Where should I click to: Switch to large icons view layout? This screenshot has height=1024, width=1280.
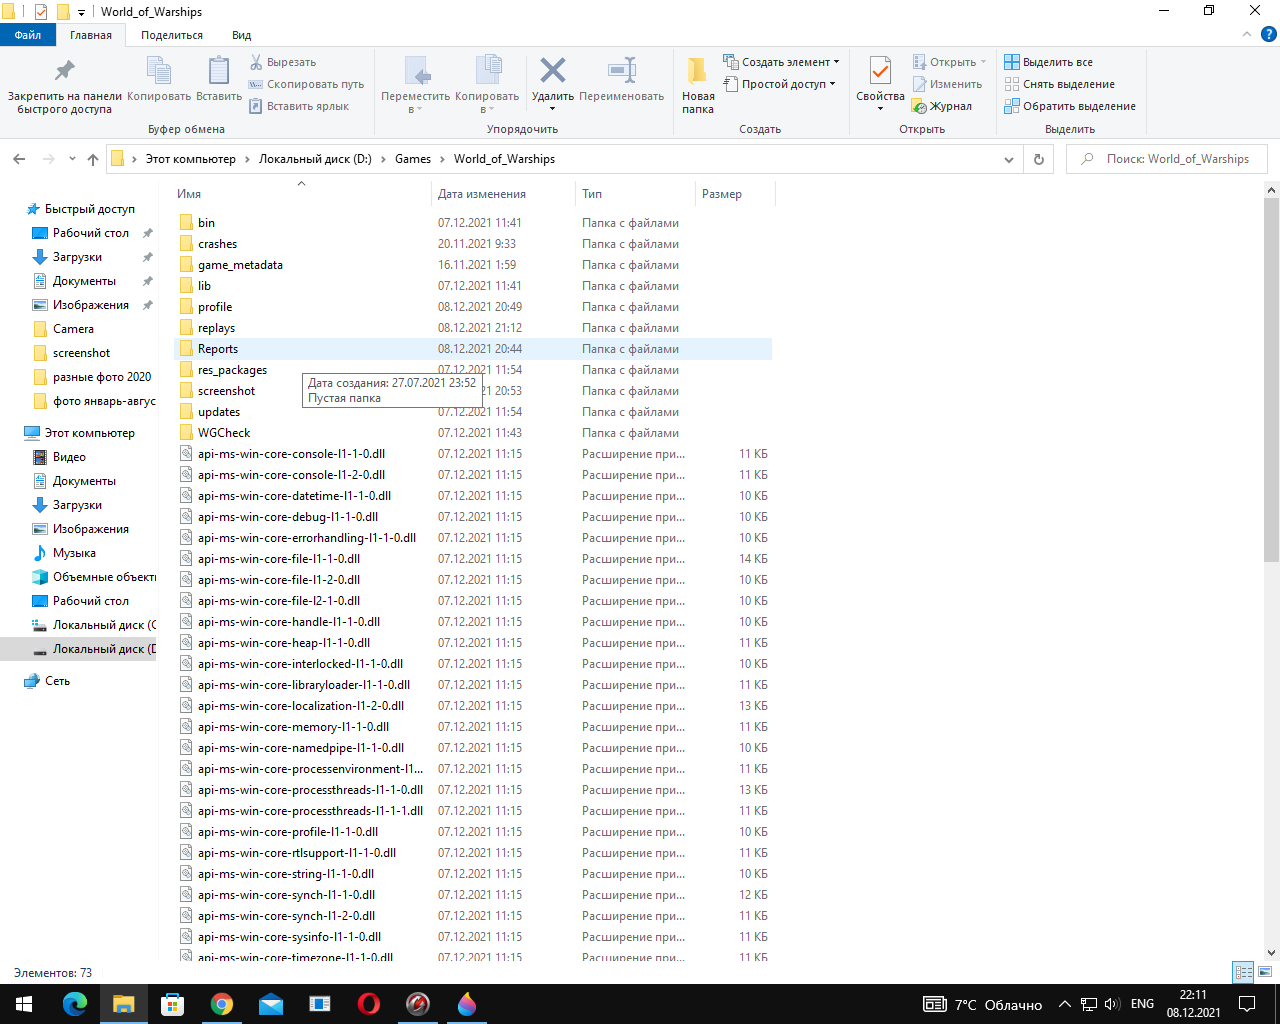(1265, 972)
